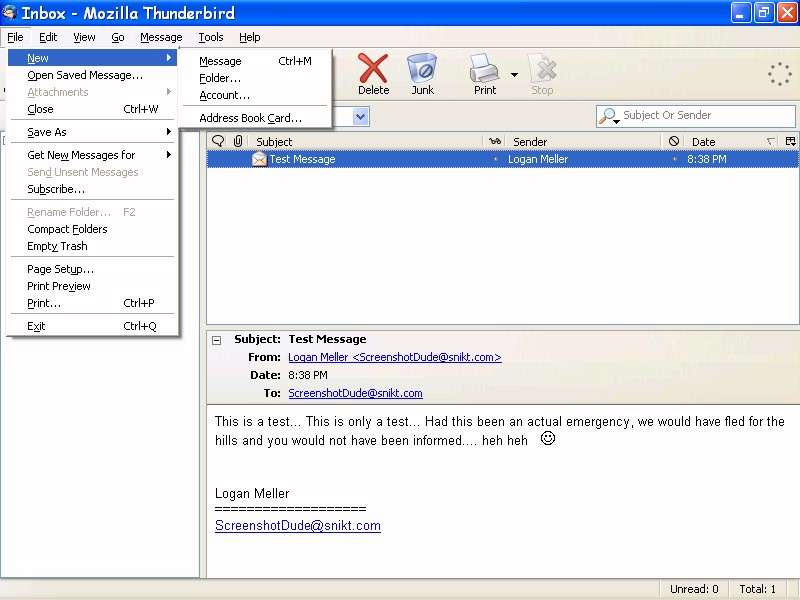Open the Help menu
The width and height of the screenshot is (800, 600).
[x=249, y=37]
